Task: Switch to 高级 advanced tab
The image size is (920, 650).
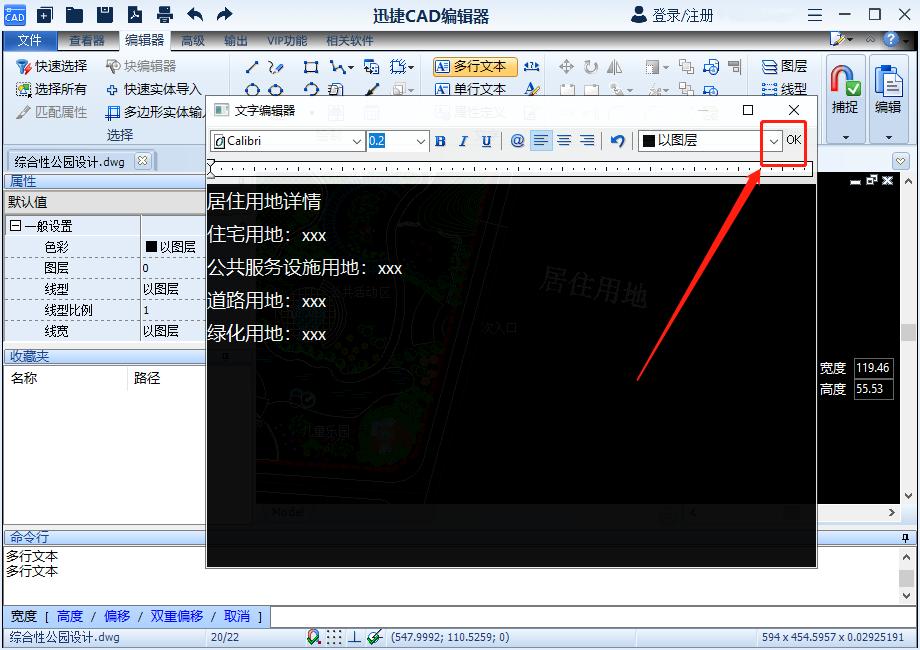Action: (x=192, y=40)
